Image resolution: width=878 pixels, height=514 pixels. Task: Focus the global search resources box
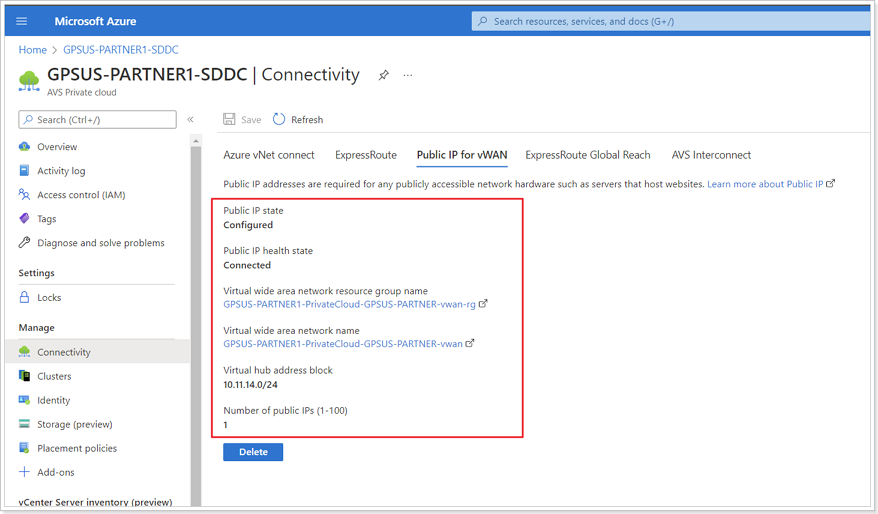[671, 21]
